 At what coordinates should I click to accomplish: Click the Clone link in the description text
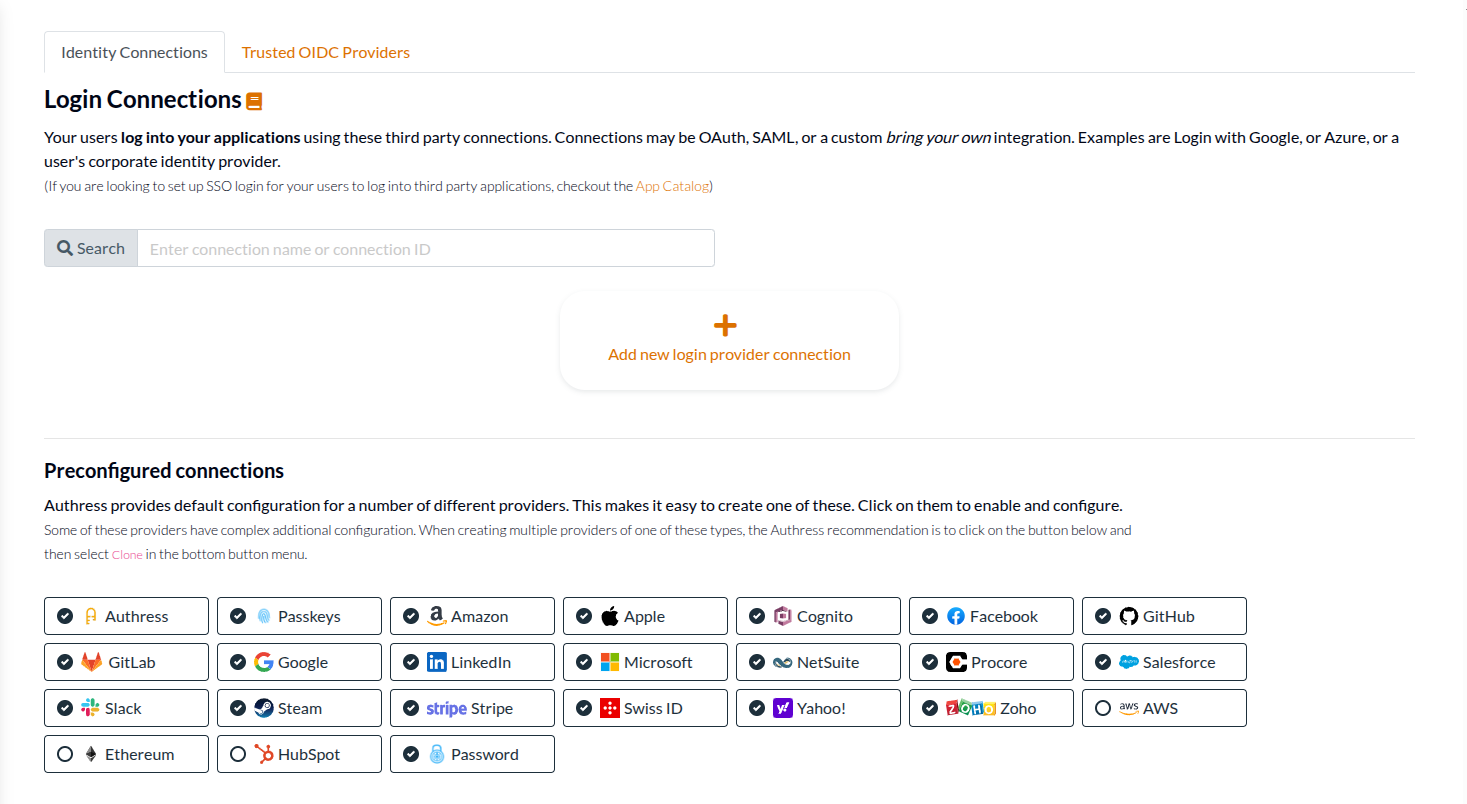[x=126, y=554]
